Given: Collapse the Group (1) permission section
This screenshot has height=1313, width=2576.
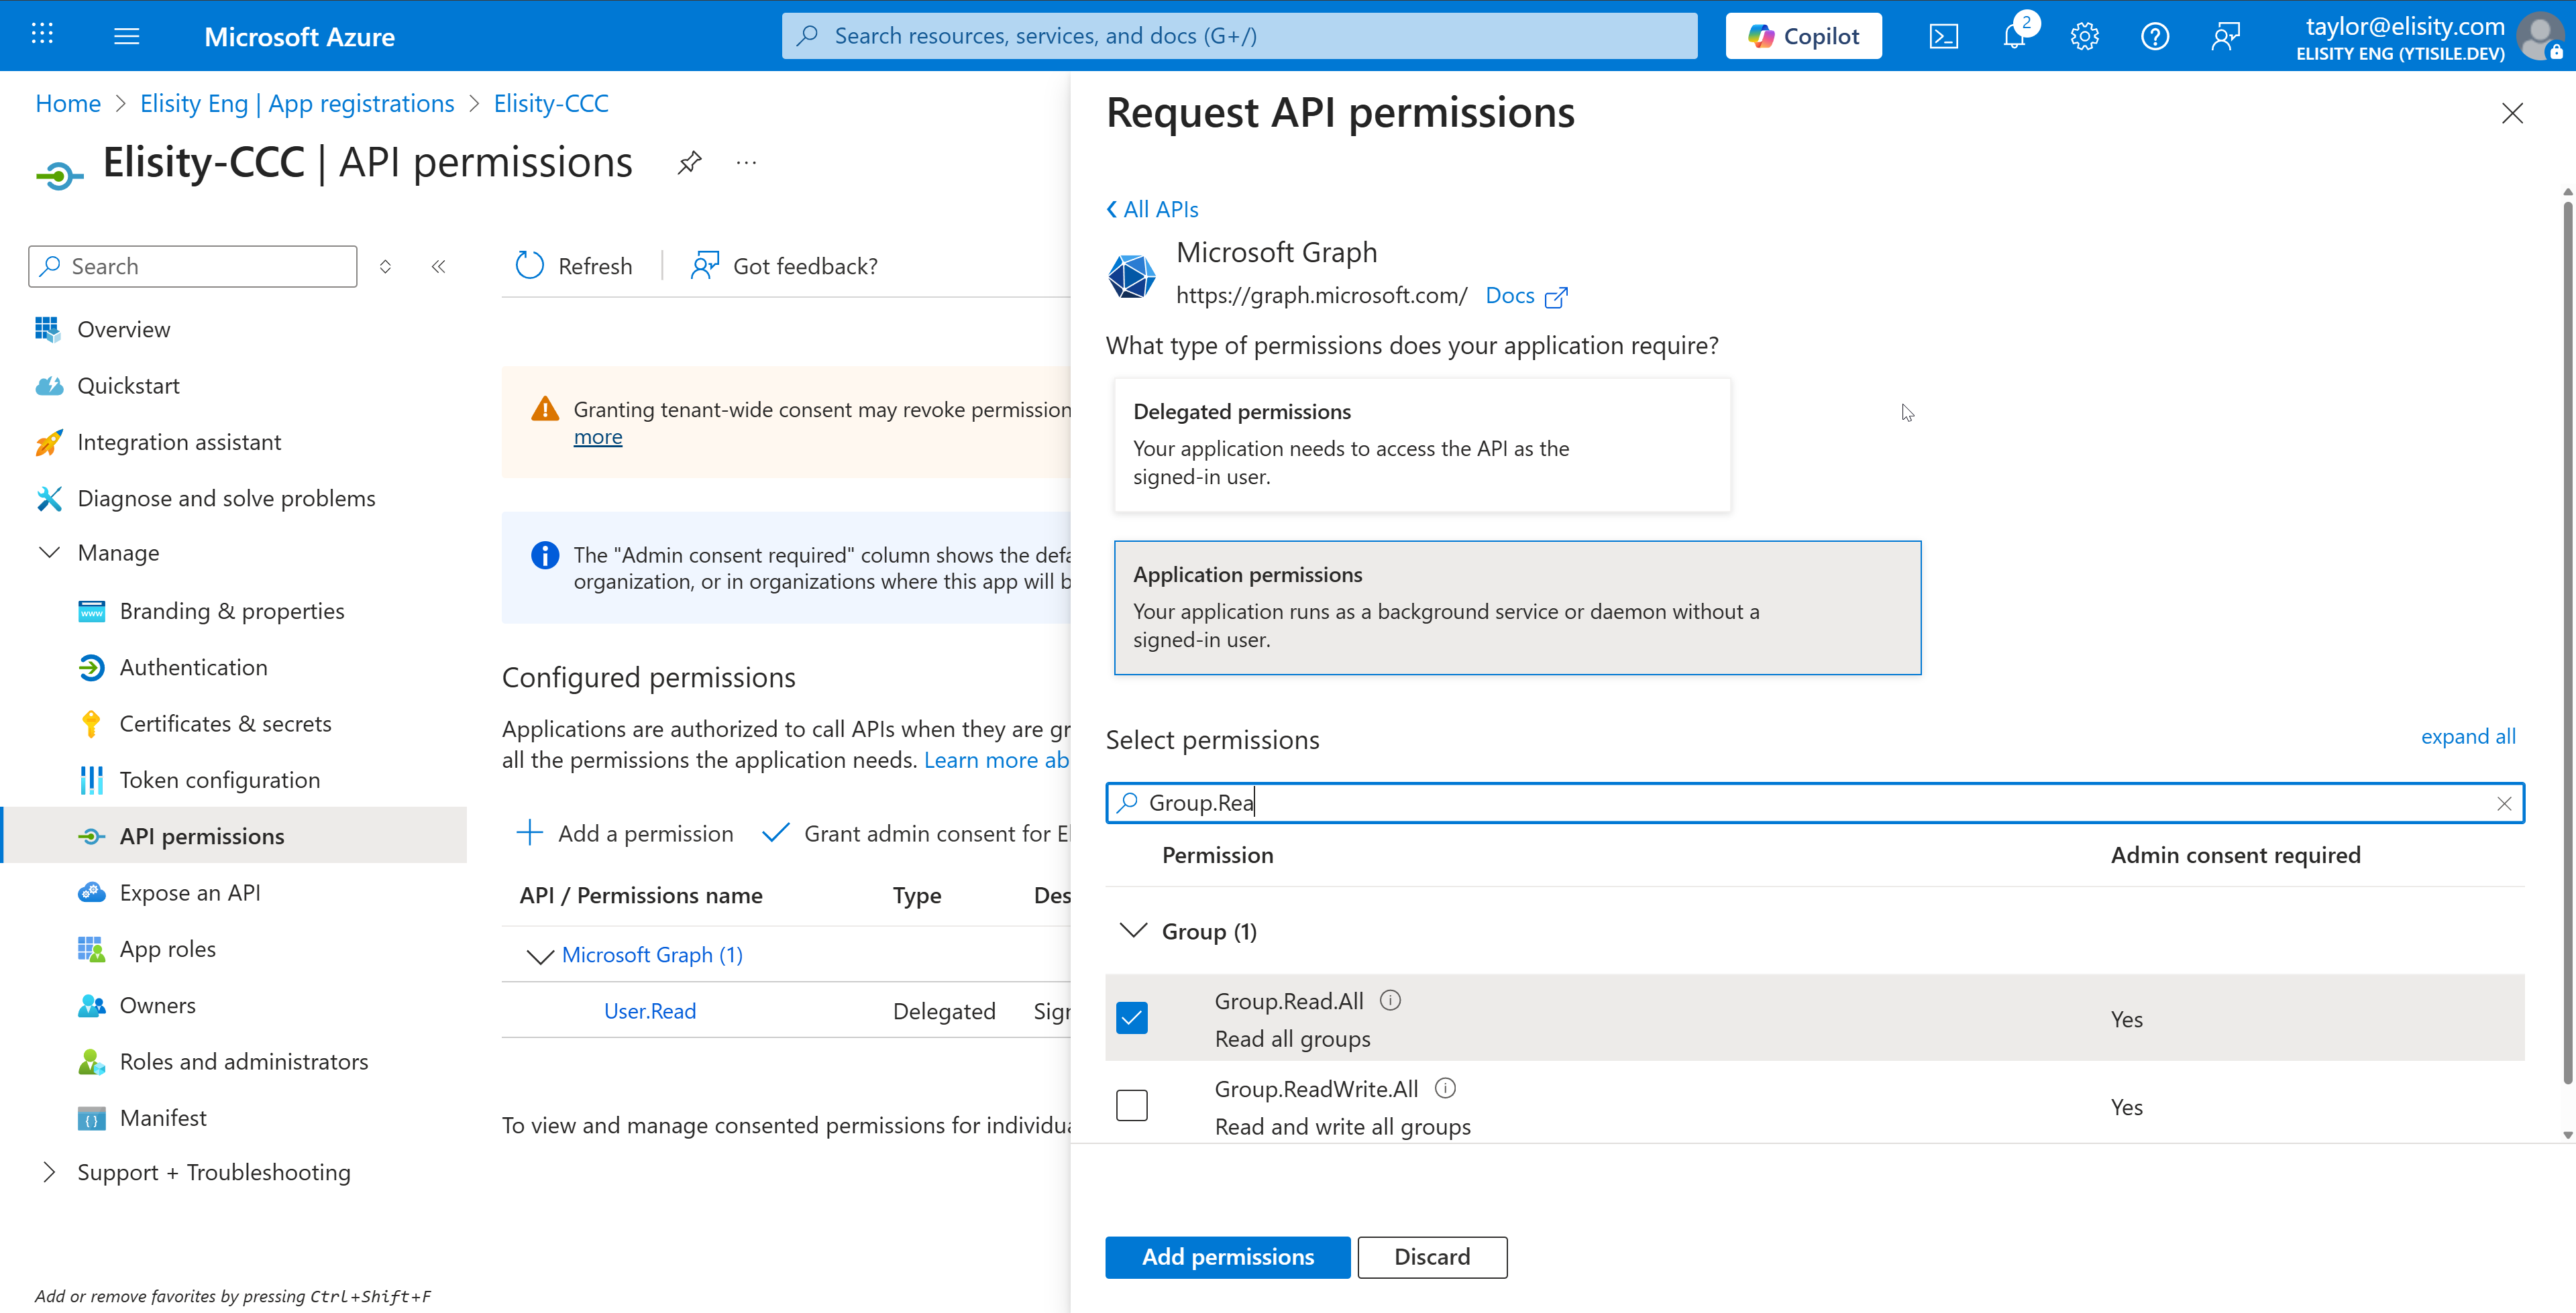Looking at the screenshot, I should (x=1133, y=931).
